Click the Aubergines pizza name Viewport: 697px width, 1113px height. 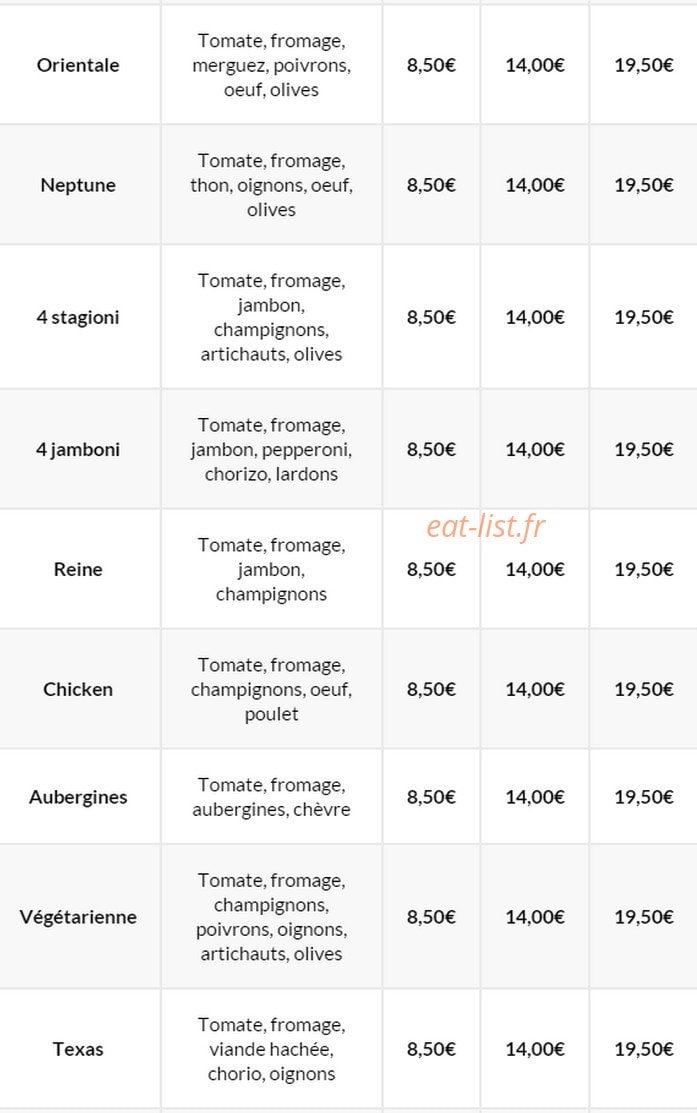pyautogui.click(x=78, y=797)
